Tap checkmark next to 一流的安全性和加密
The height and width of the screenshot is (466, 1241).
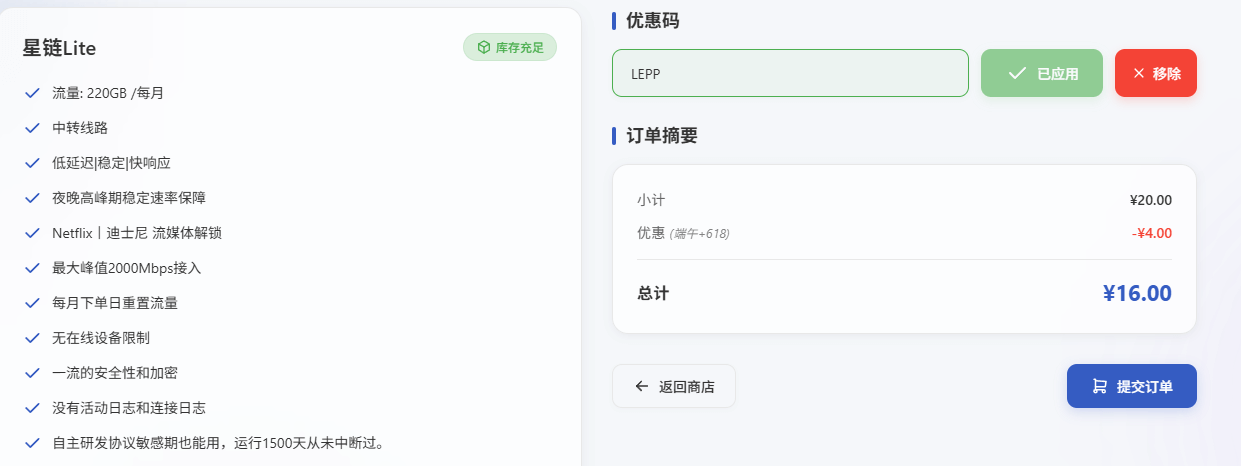32,373
